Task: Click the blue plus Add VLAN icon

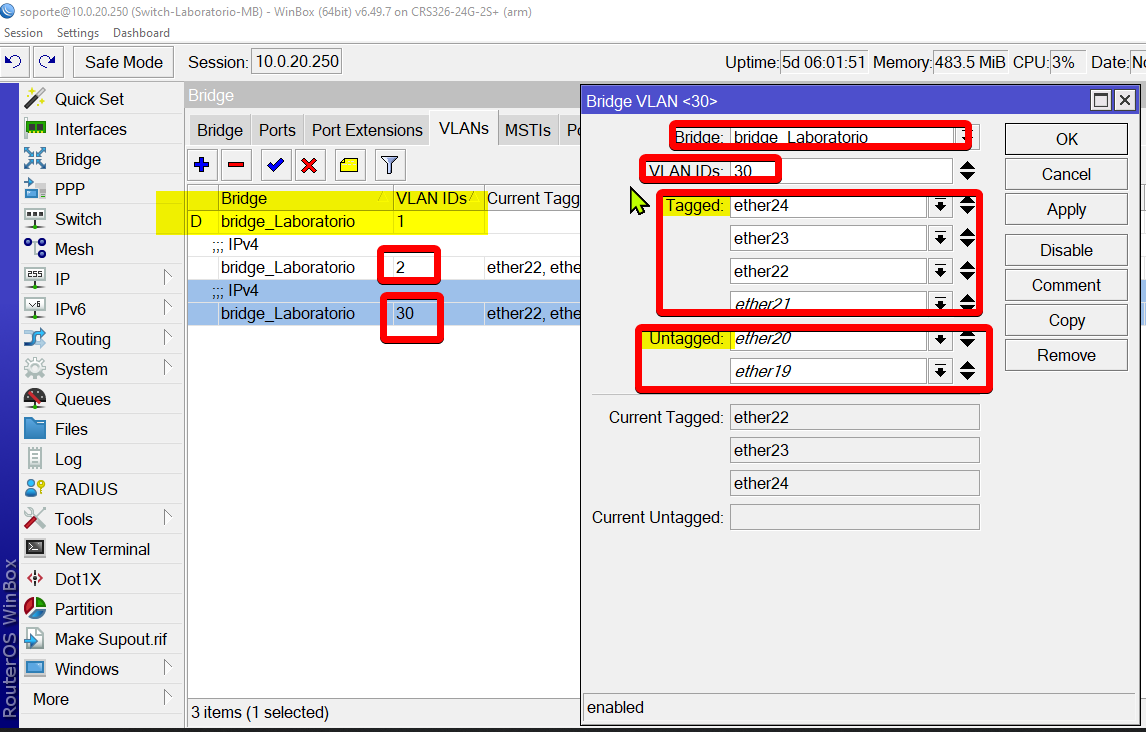Action: tap(202, 165)
